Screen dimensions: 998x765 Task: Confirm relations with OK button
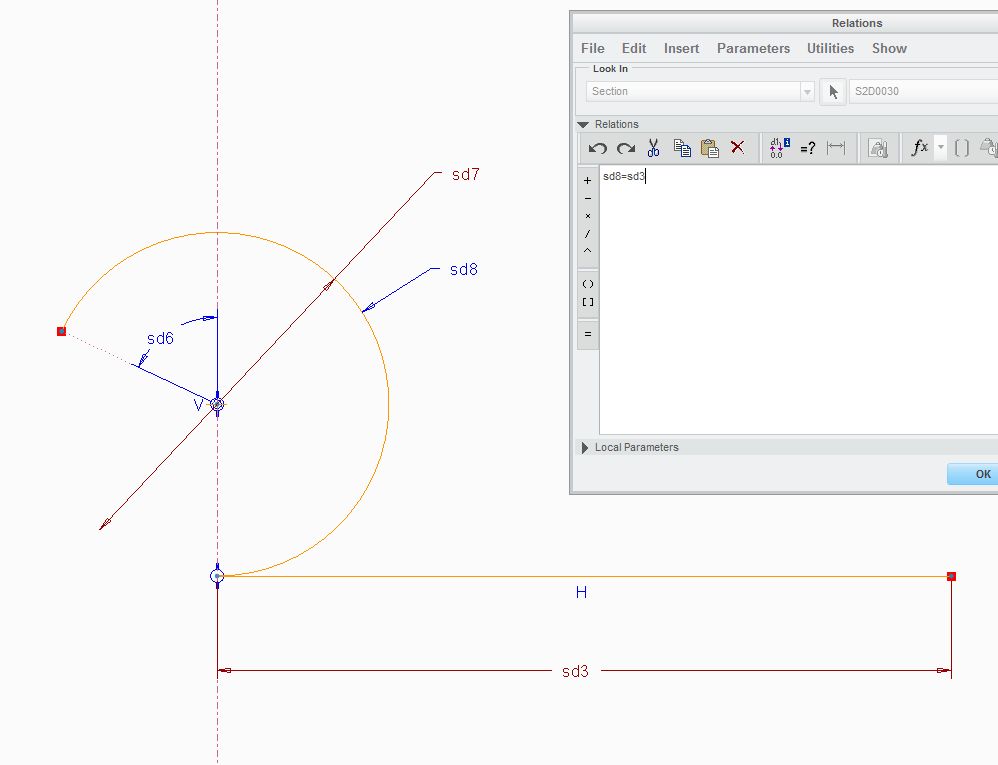coord(974,474)
